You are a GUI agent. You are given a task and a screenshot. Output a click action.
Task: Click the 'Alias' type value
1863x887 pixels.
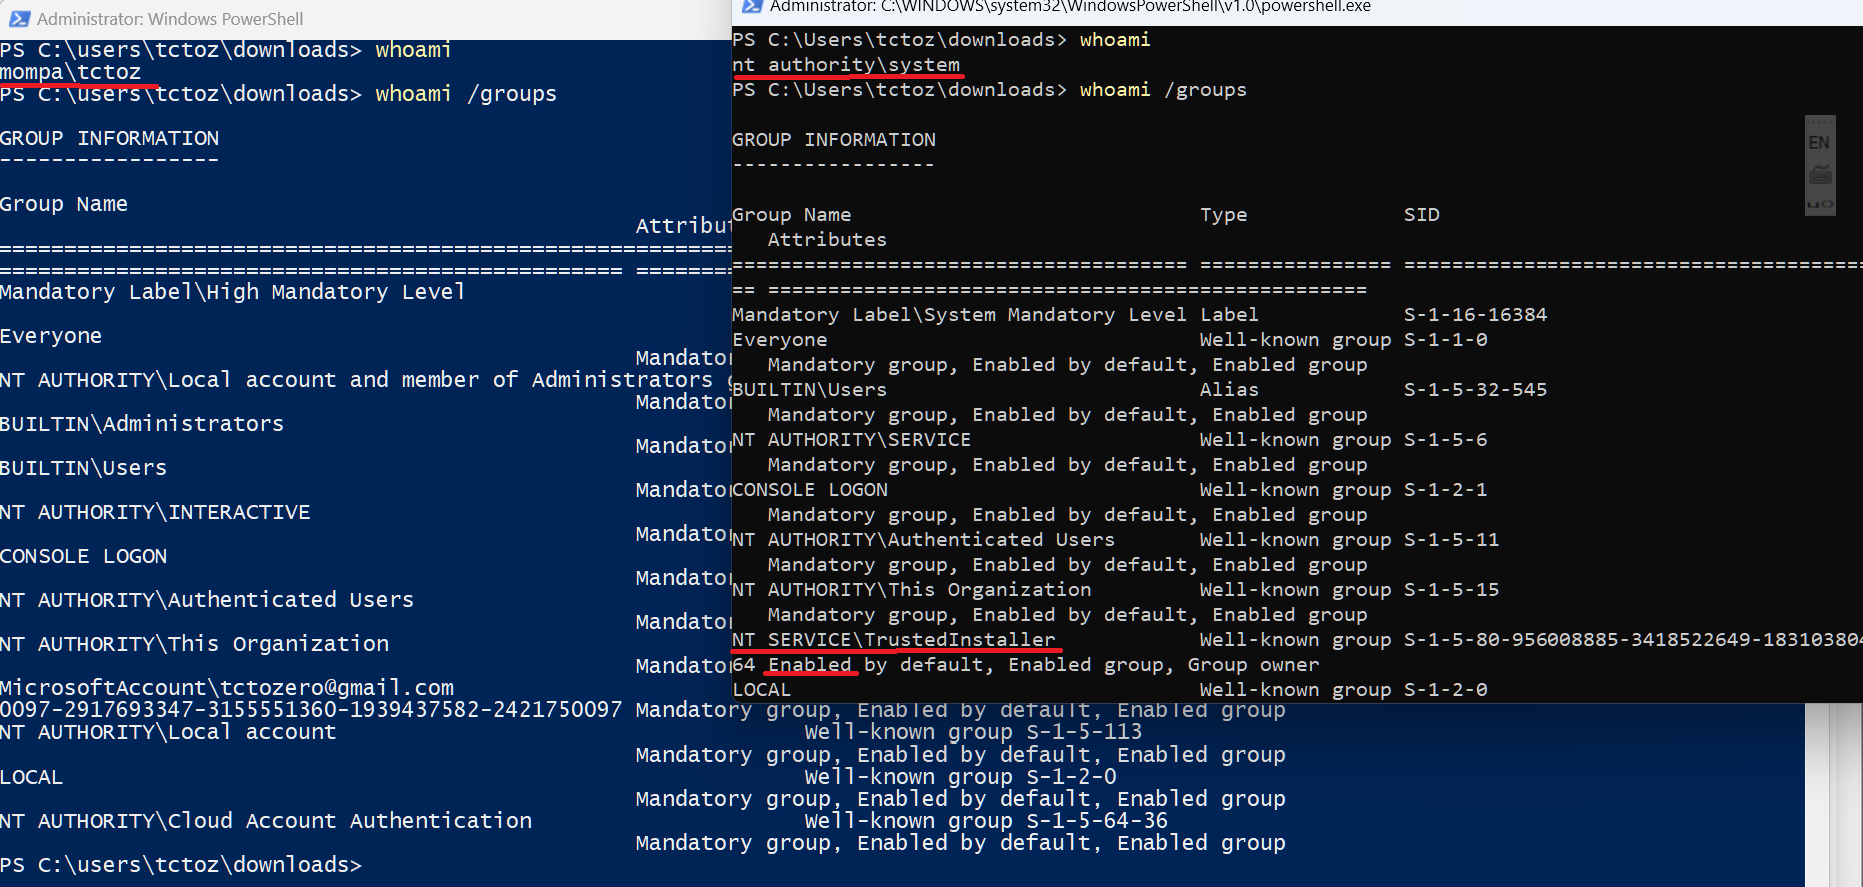(1230, 390)
